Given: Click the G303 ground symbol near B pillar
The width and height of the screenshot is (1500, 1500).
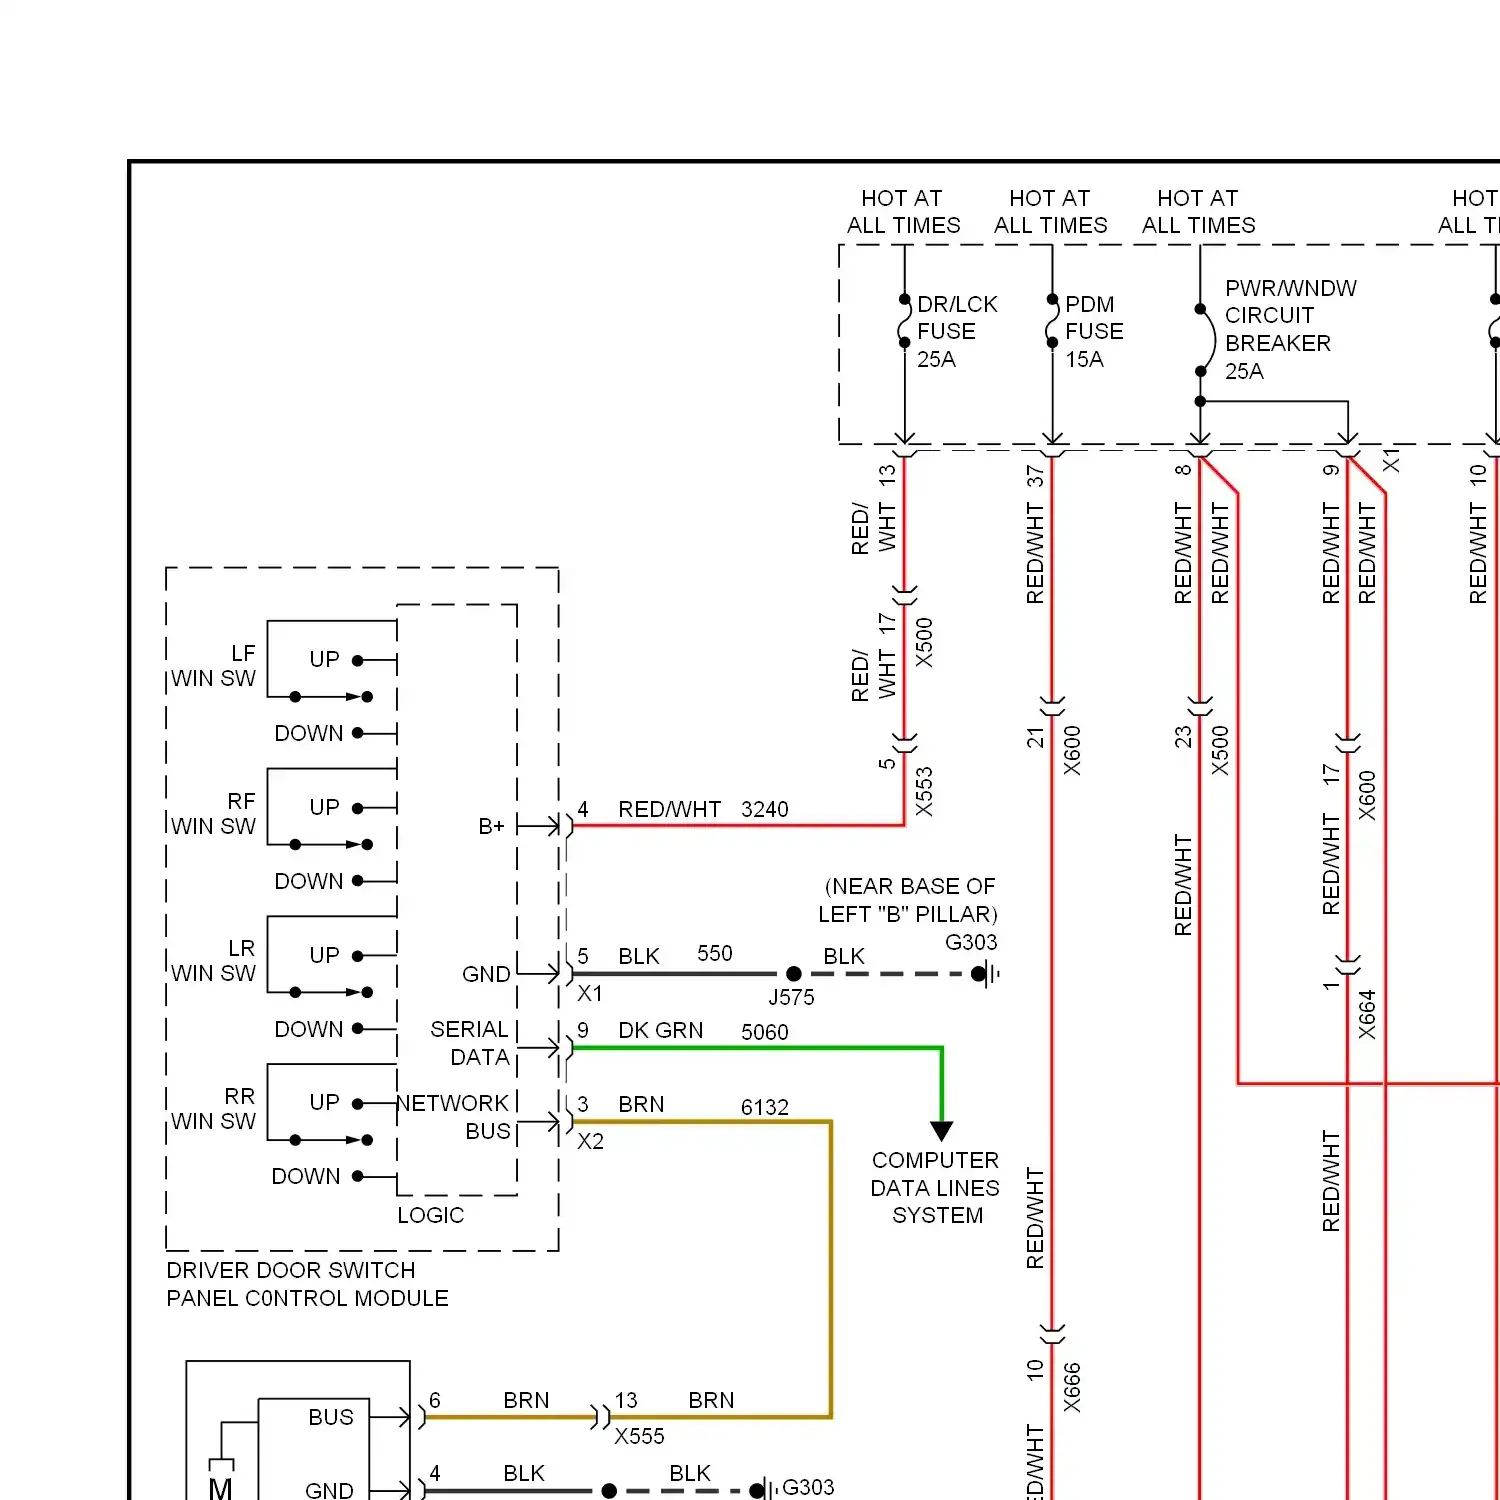Looking at the screenshot, I should (985, 973).
